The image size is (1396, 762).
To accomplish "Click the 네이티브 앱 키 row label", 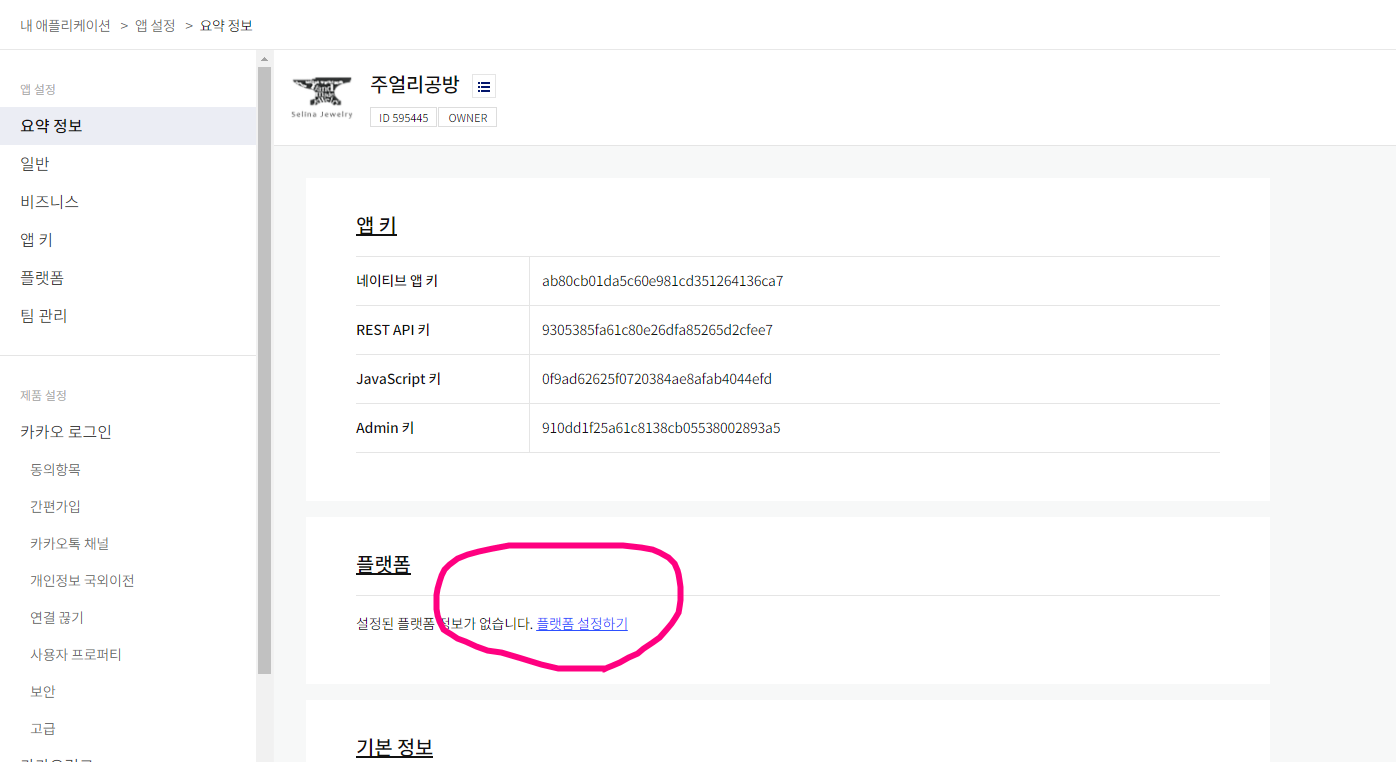I will point(397,281).
